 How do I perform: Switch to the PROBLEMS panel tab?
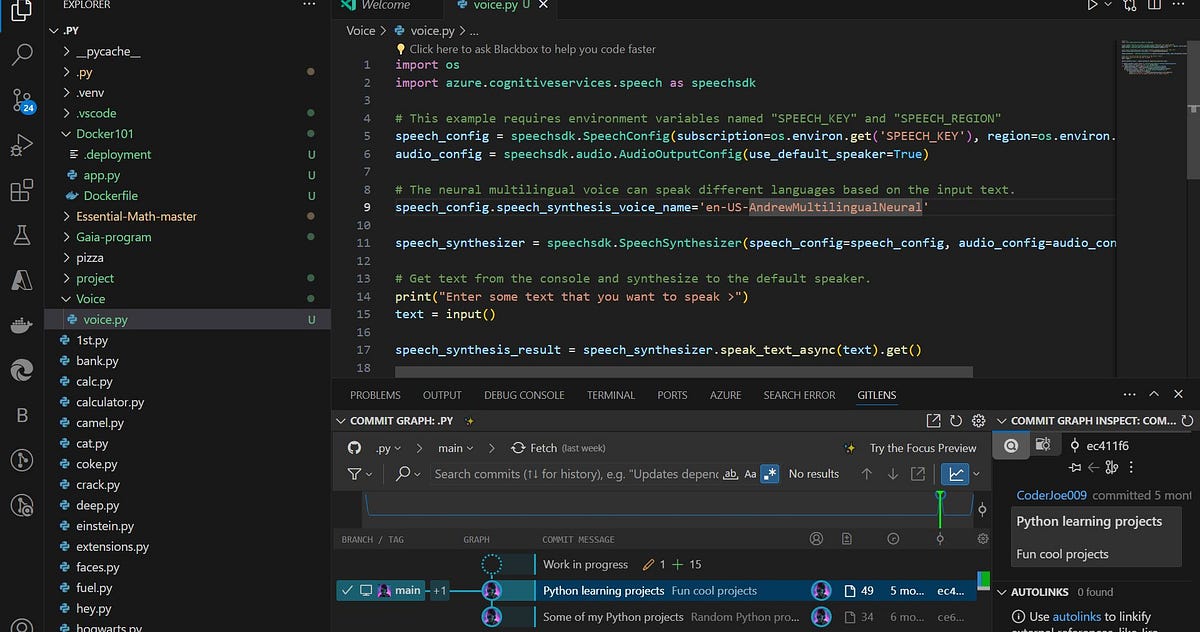pyautogui.click(x=375, y=395)
